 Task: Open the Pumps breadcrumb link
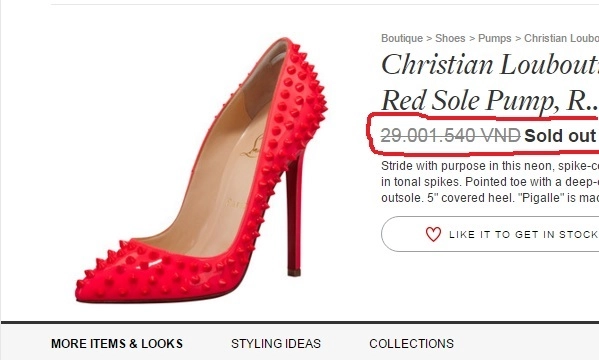click(494, 38)
